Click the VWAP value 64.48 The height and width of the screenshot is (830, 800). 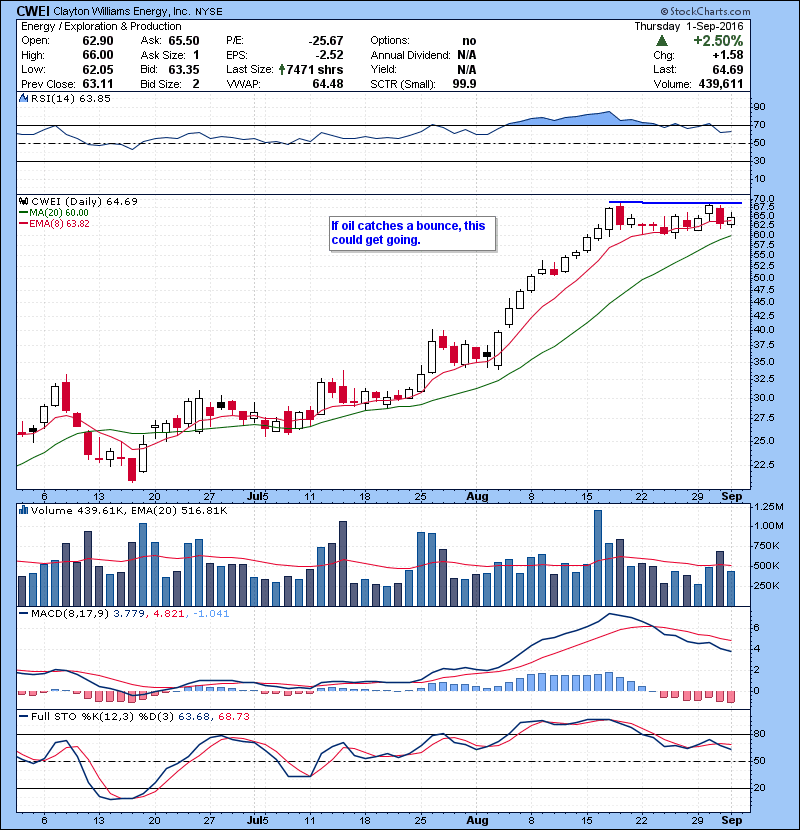(328, 84)
